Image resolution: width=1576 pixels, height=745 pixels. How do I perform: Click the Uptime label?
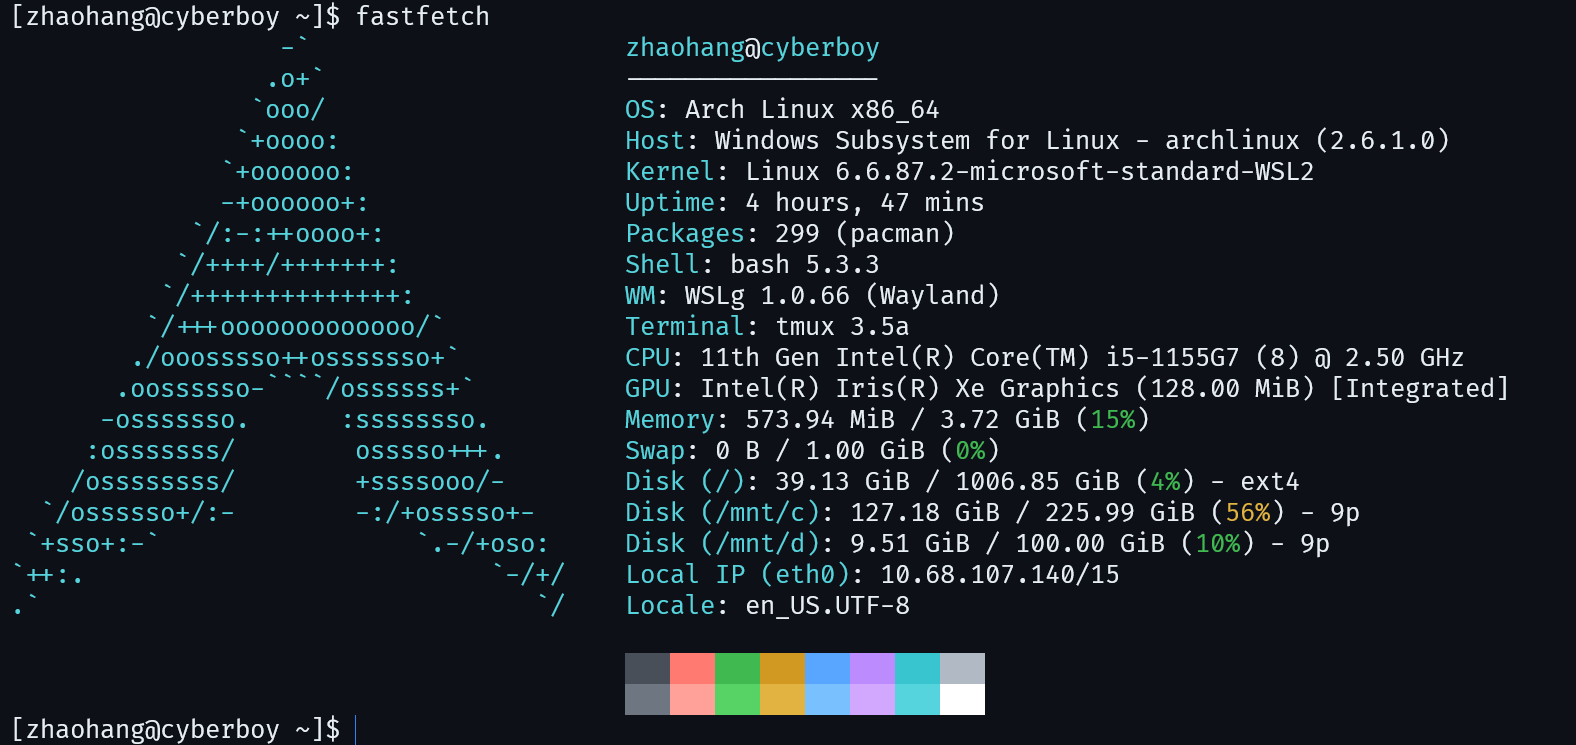tap(670, 203)
